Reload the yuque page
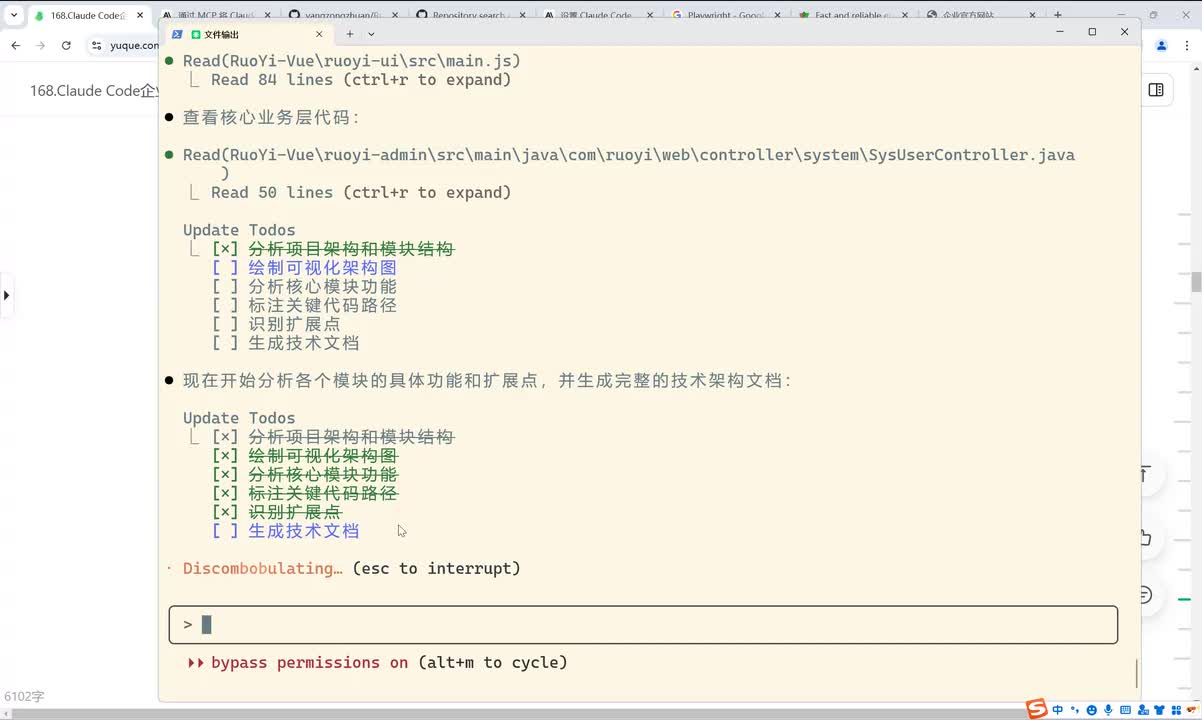The width and height of the screenshot is (1202, 720). click(x=66, y=45)
